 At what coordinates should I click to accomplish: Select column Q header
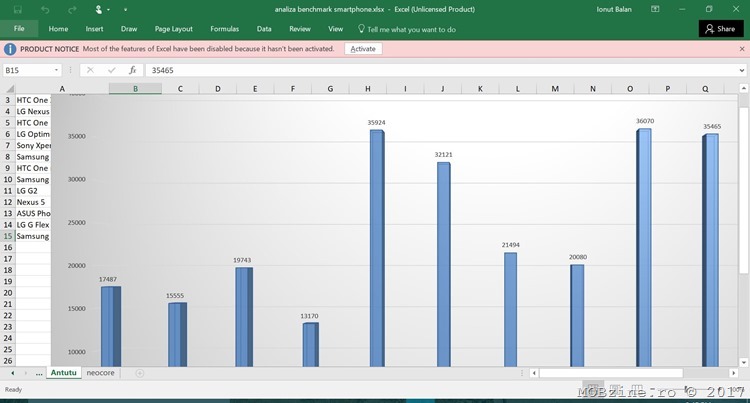(x=705, y=88)
